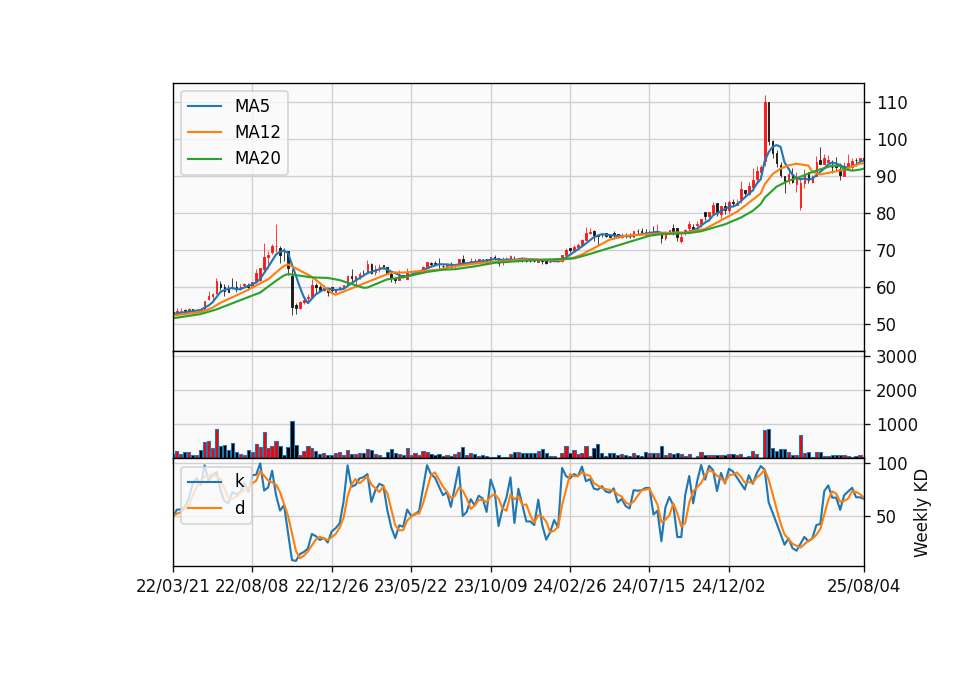The image size is (960, 690).
Task: Click the 22/03/21 date tick label
Action: [173, 586]
